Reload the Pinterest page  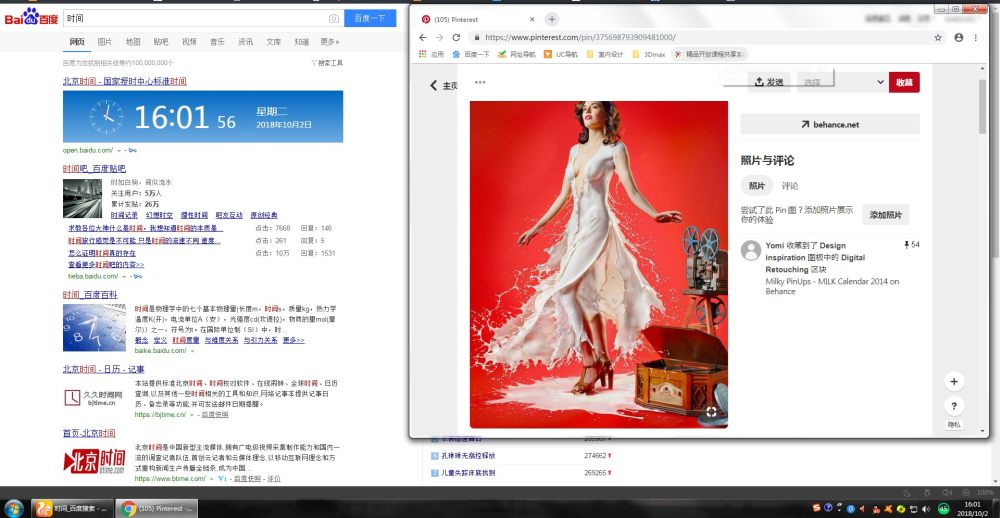pos(456,38)
